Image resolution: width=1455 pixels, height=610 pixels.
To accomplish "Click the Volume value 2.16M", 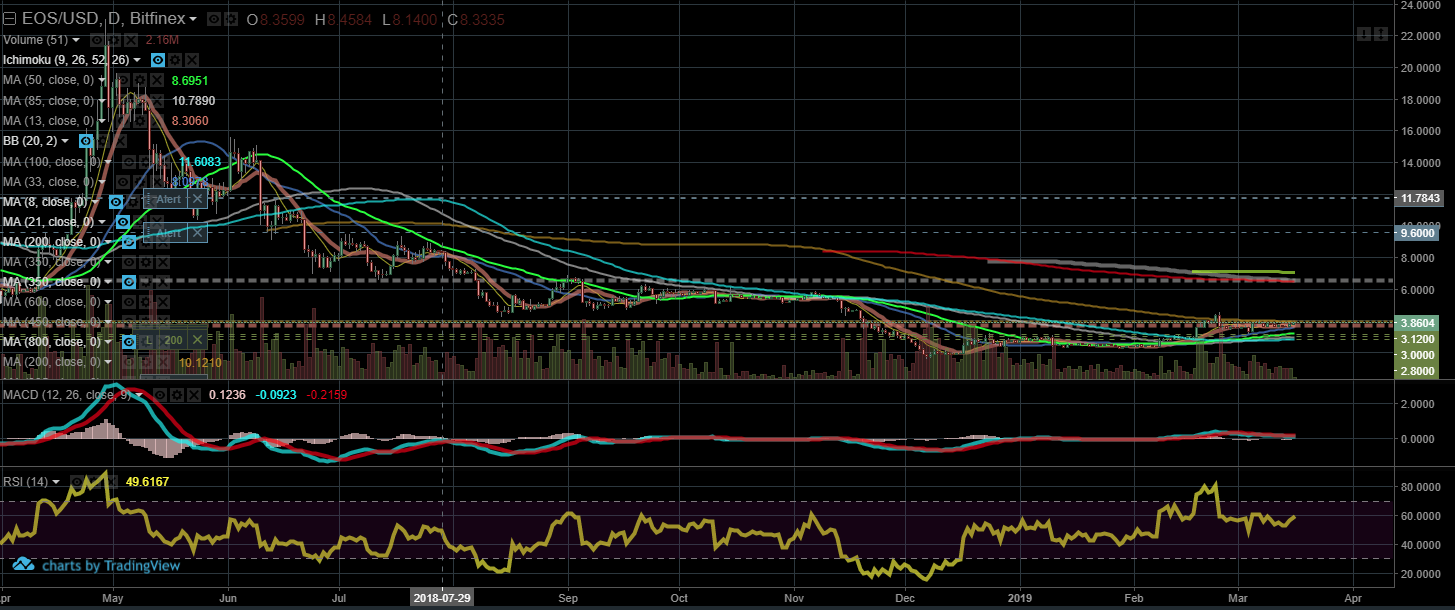I will click(162, 40).
